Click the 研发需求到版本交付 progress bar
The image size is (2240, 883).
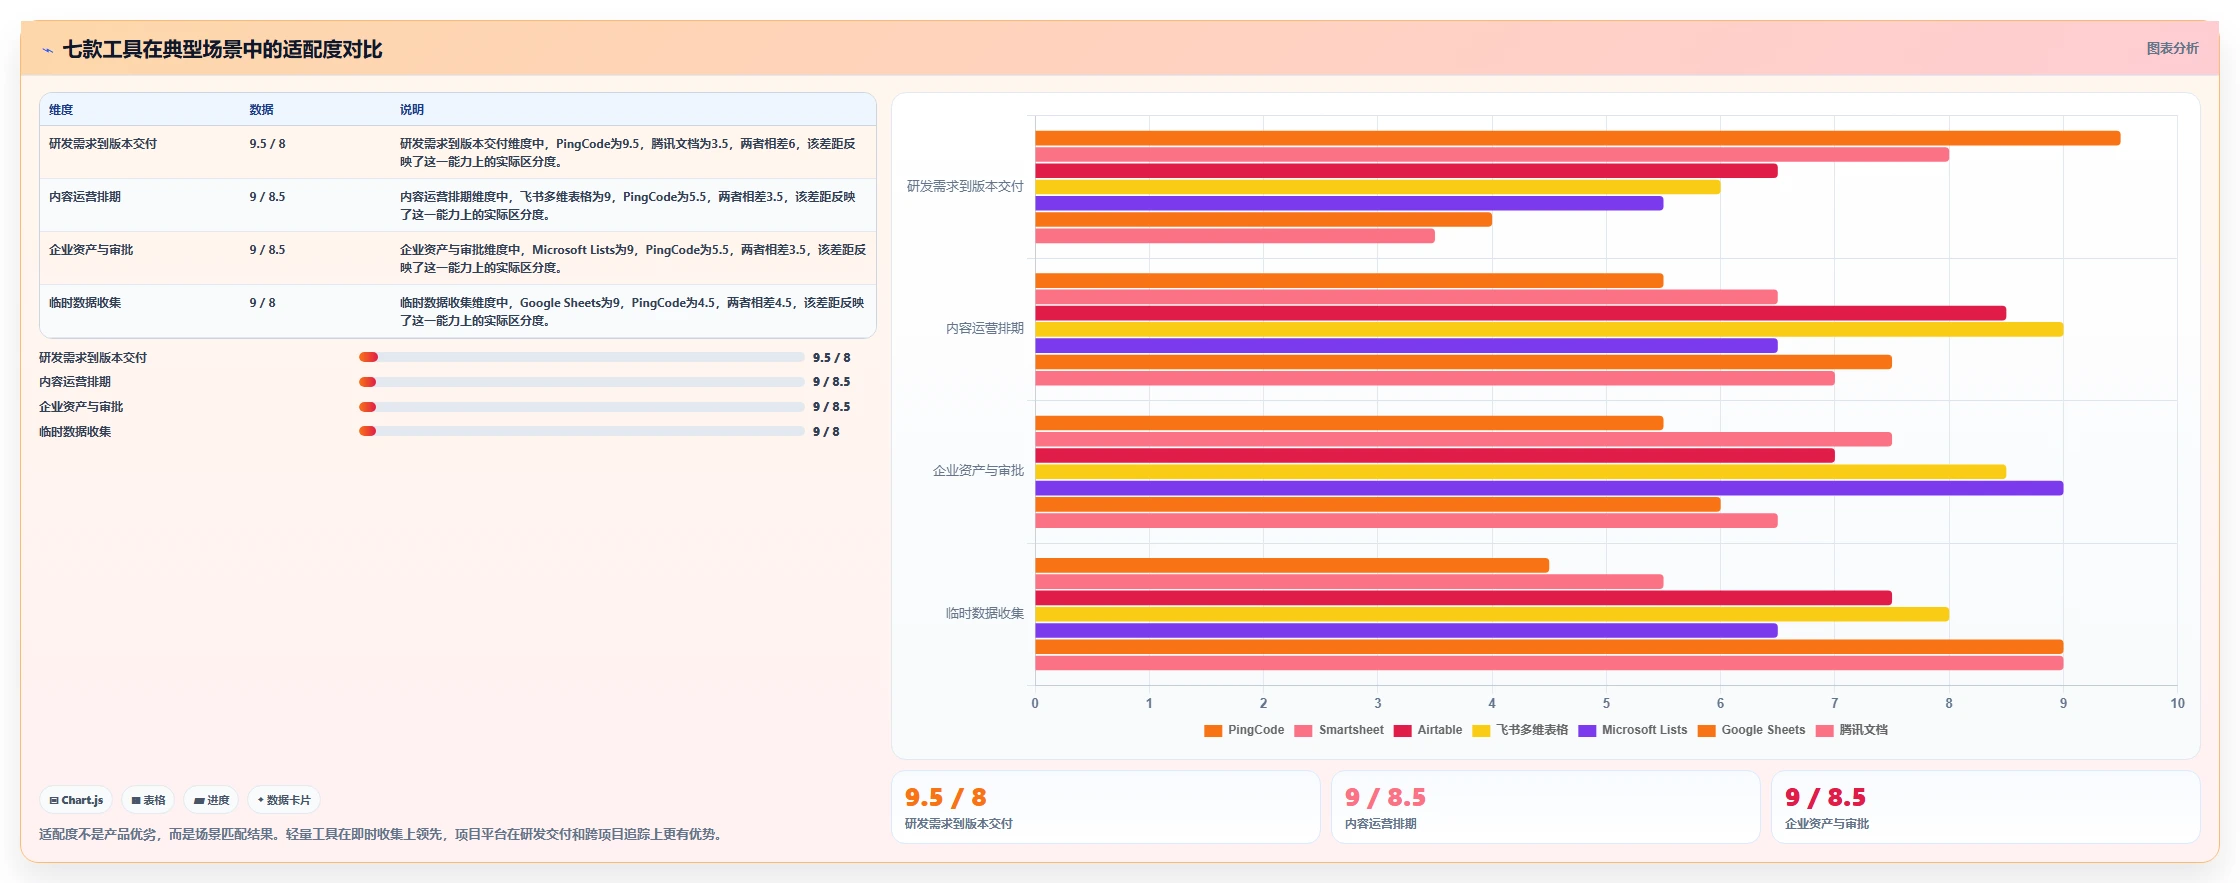coord(582,357)
